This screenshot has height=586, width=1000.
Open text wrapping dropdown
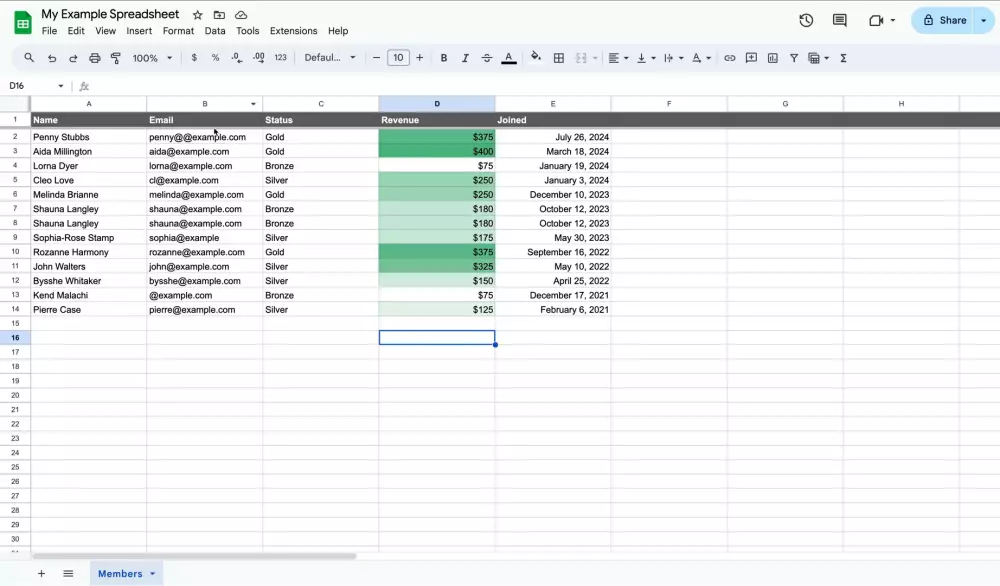click(x=673, y=58)
